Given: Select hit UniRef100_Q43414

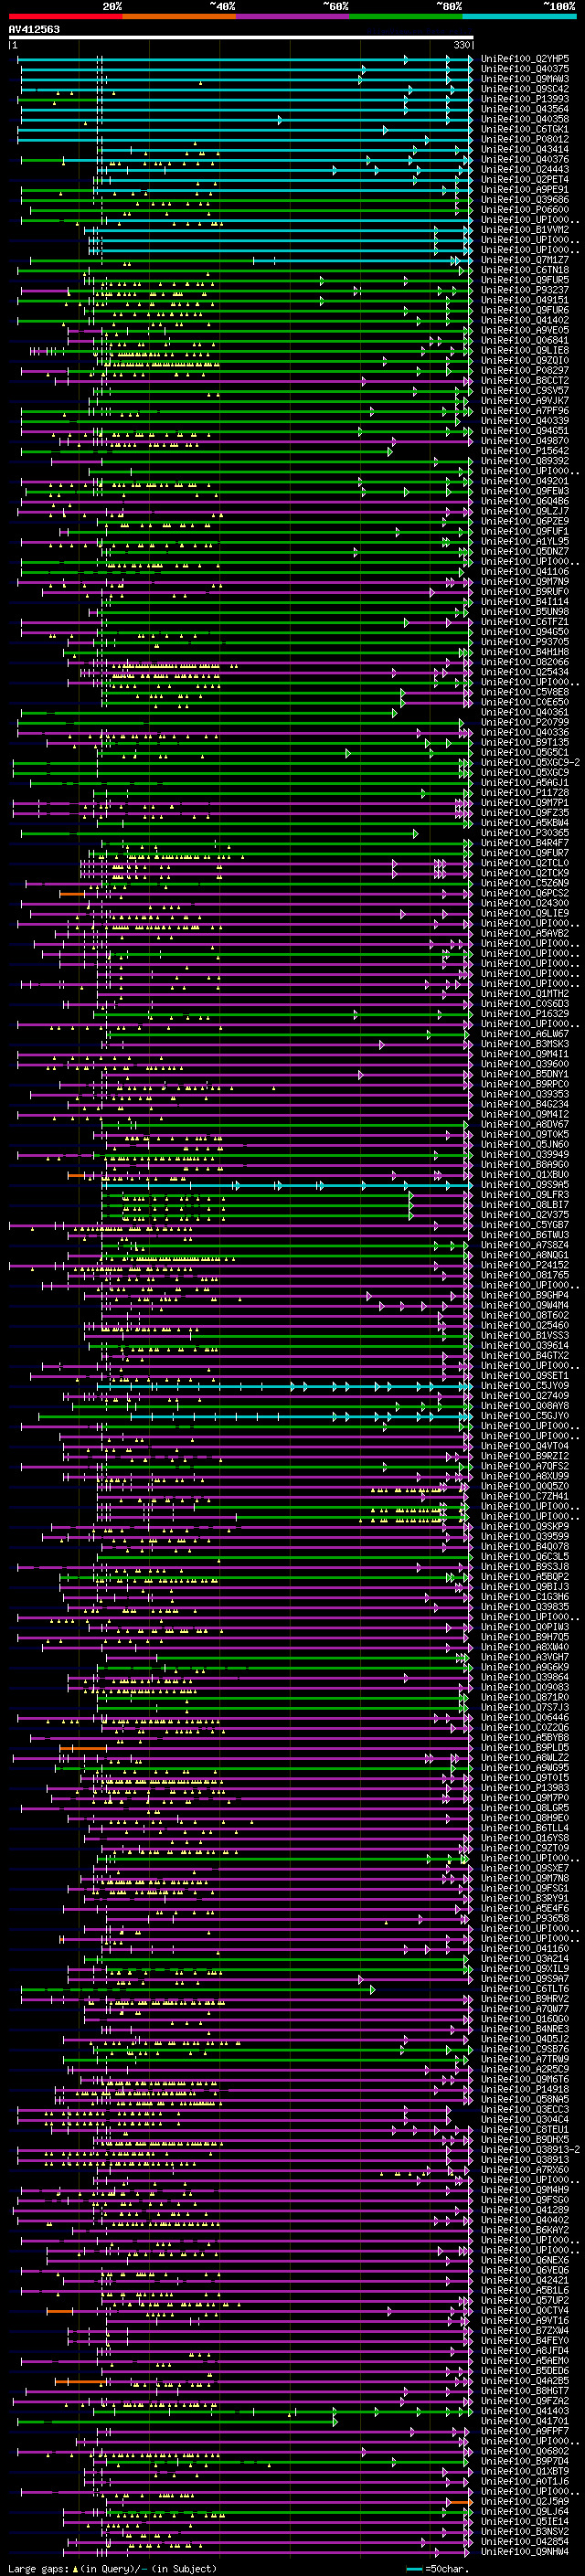Looking at the screenshot, I should pyautogui.click(x=525, y=150).
